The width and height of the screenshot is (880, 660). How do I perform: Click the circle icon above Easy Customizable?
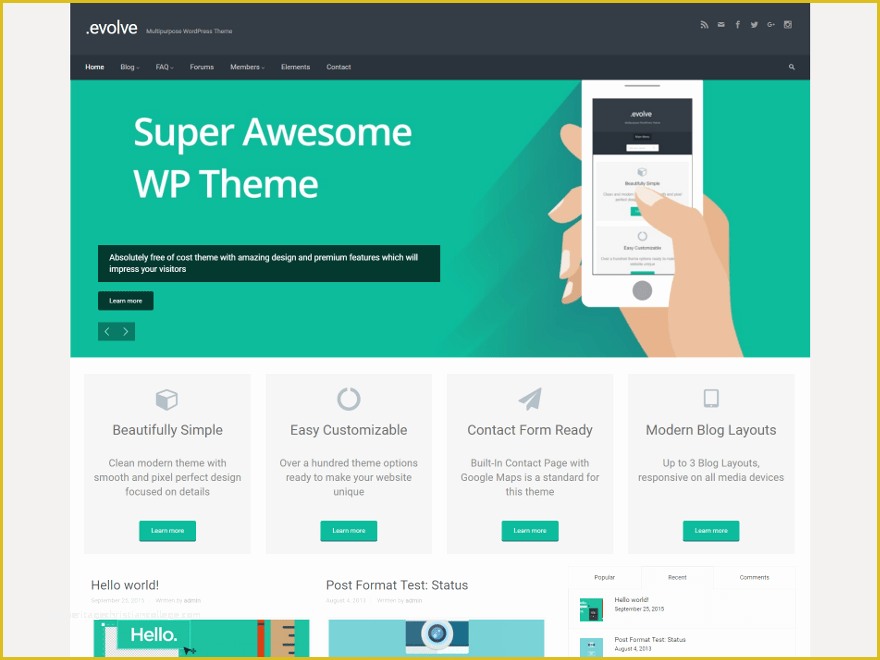[x=349, y=399]
